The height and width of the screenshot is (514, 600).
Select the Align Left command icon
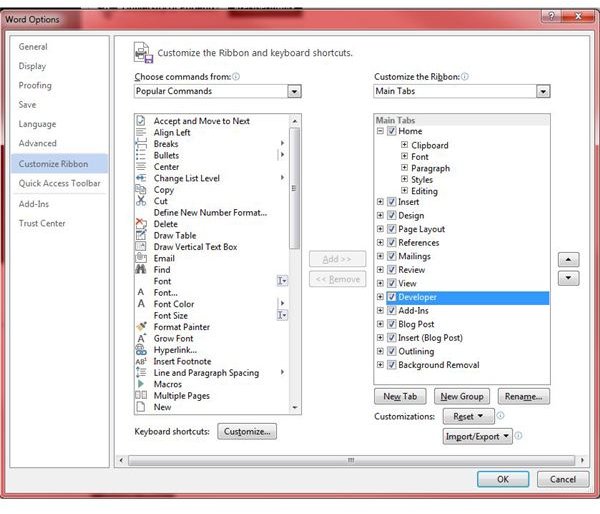tap(141, 132)
